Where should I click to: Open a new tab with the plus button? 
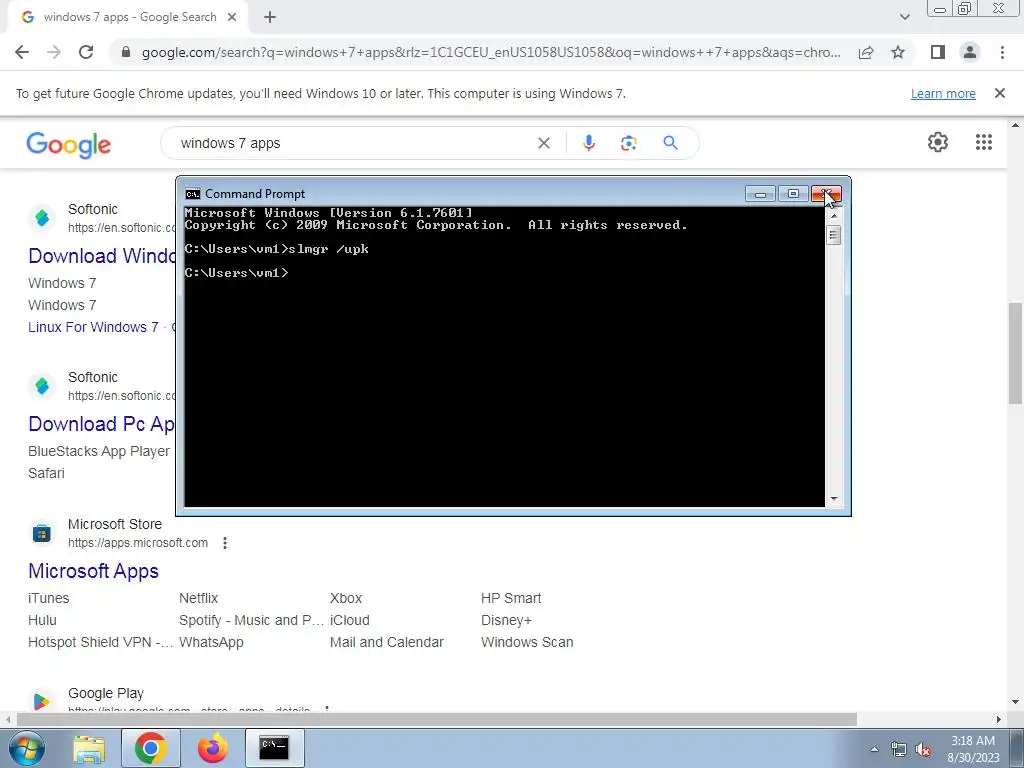[270, 18]
